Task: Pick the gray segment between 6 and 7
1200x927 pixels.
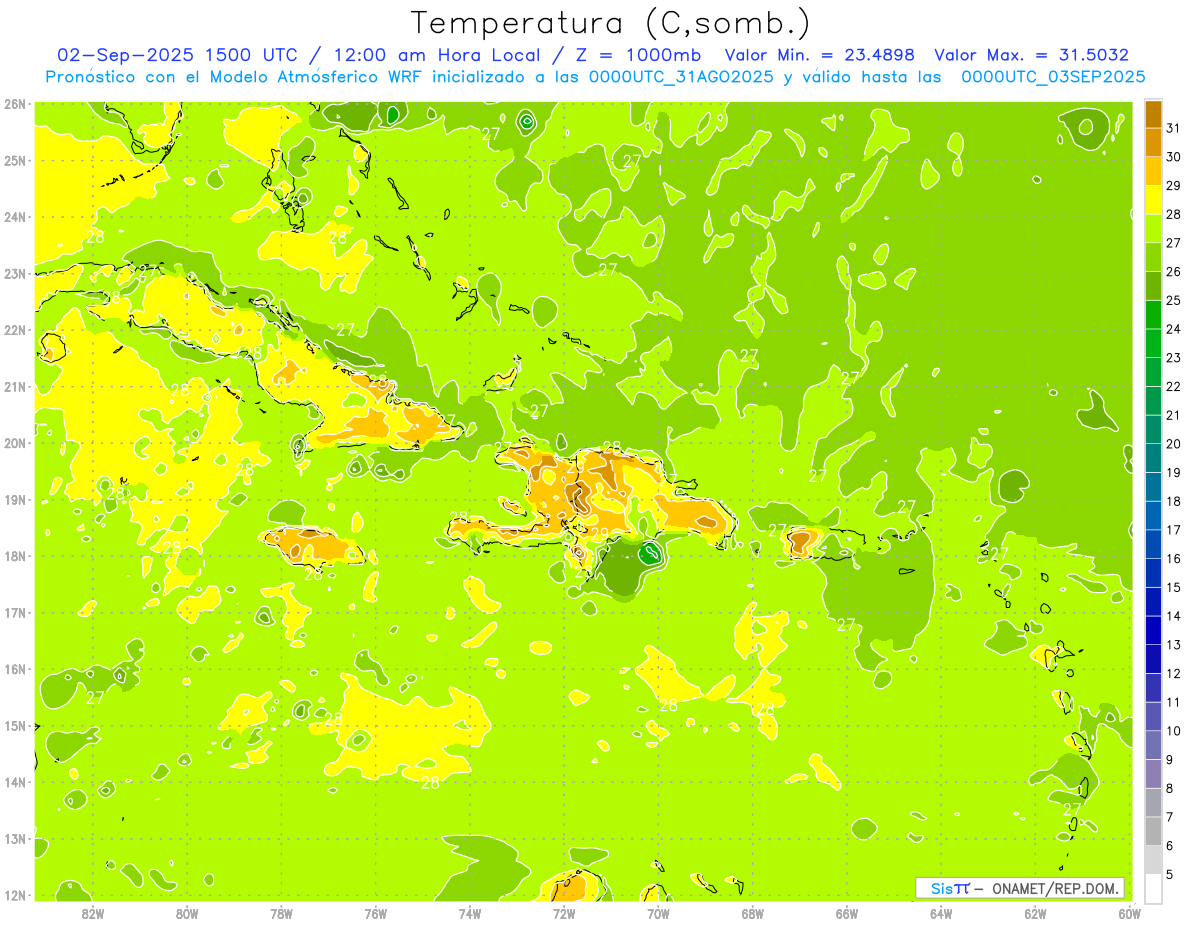Action: 1153,831
